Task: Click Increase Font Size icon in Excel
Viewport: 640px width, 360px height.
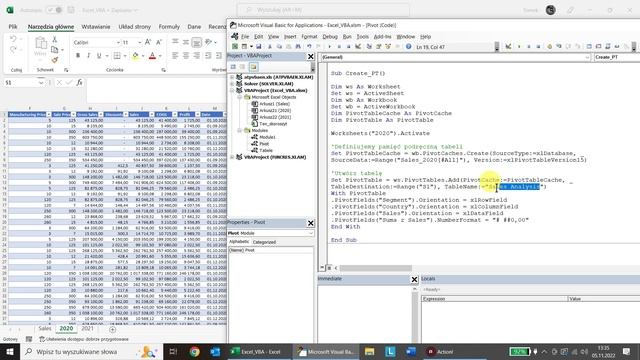Action: click(148, 42)
